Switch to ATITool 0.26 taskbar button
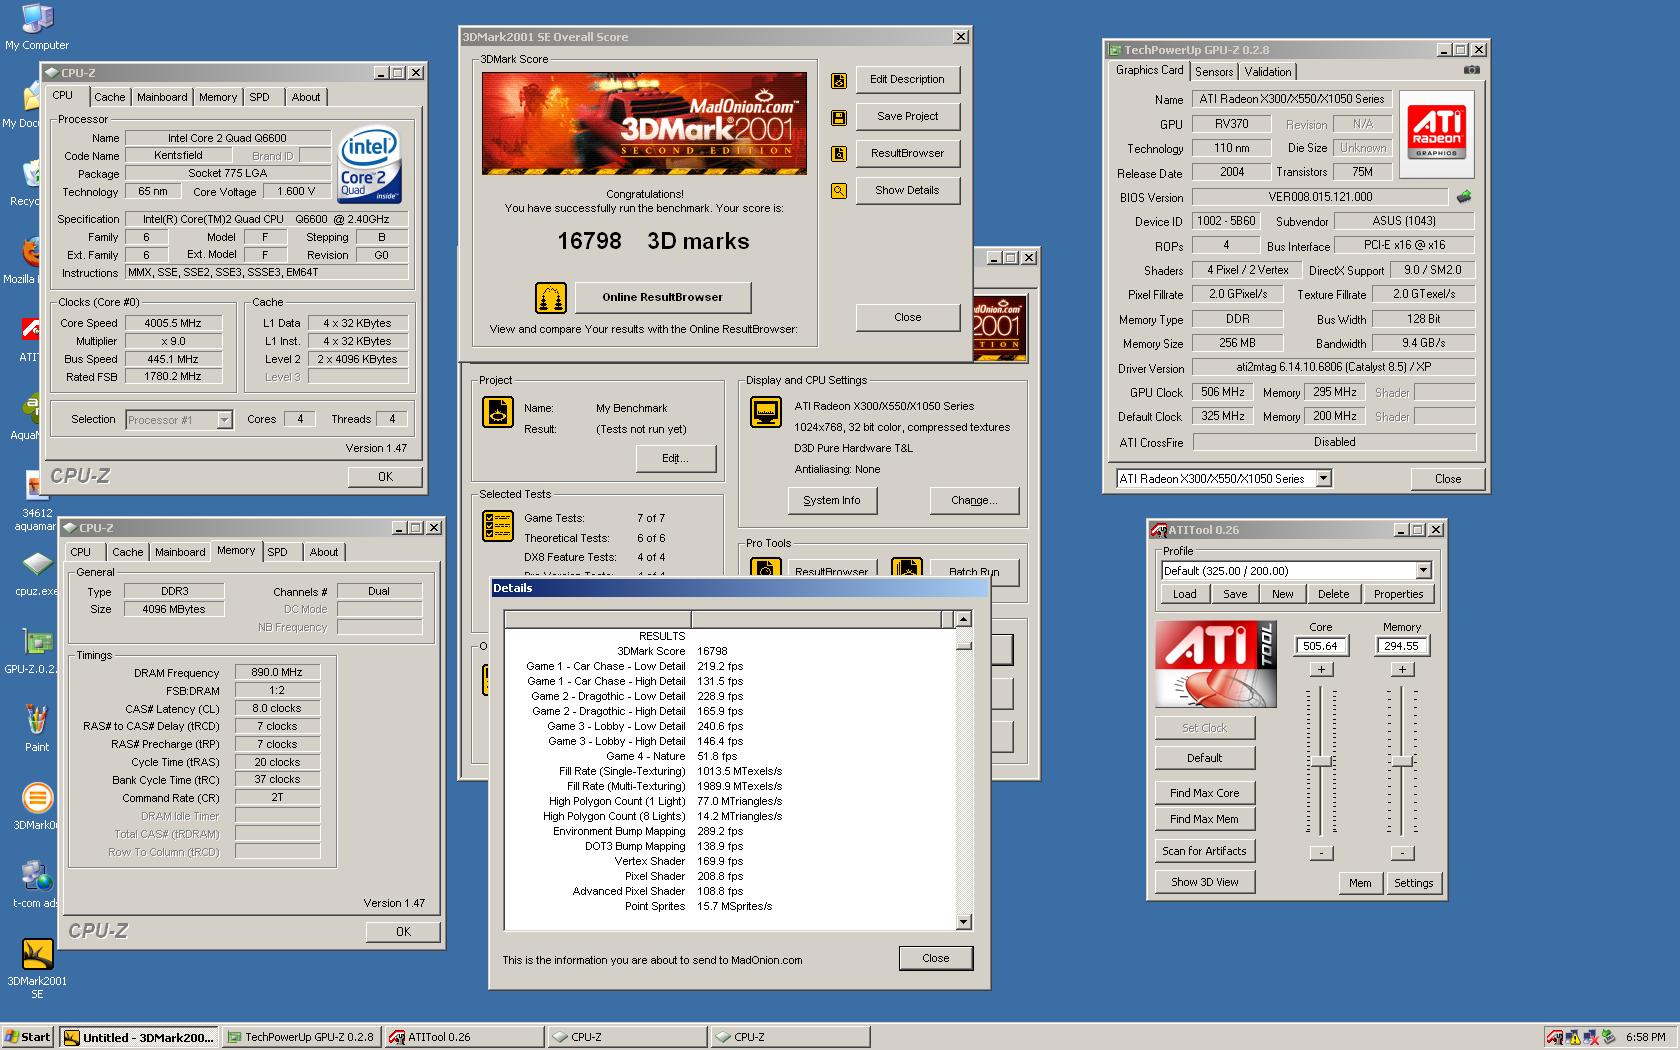Viewport: 1680px width, 1050px height. coord(464,1037)
